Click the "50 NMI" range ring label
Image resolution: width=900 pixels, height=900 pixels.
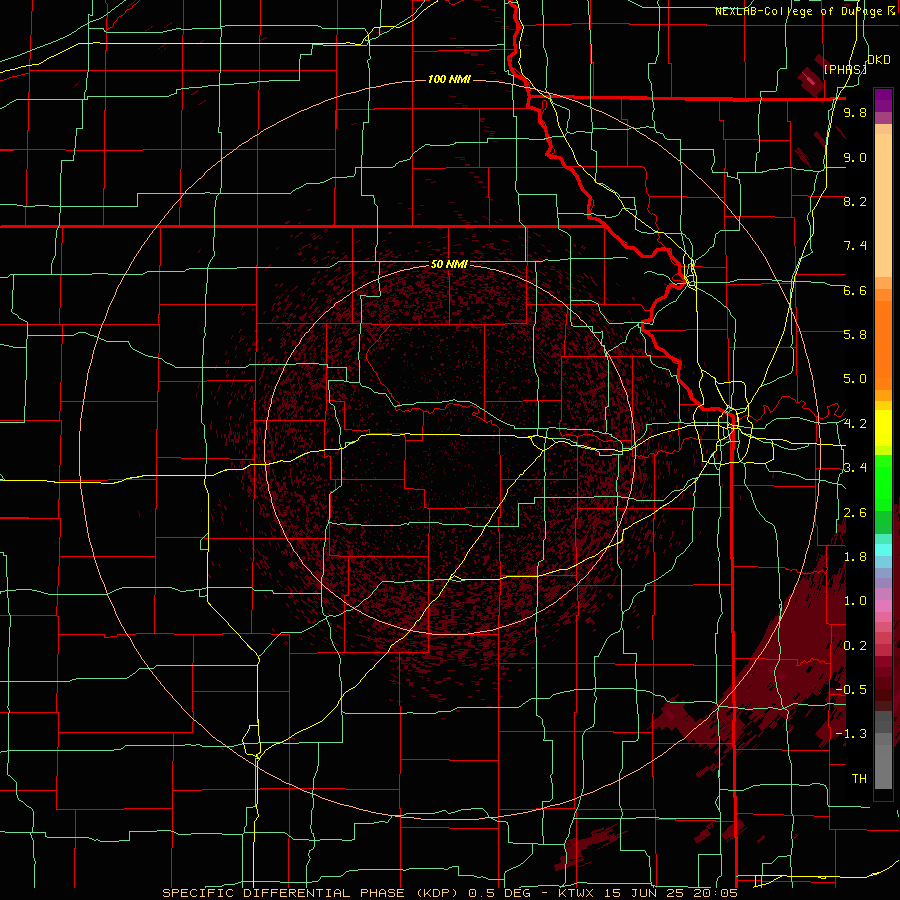(x=449, y=265)
